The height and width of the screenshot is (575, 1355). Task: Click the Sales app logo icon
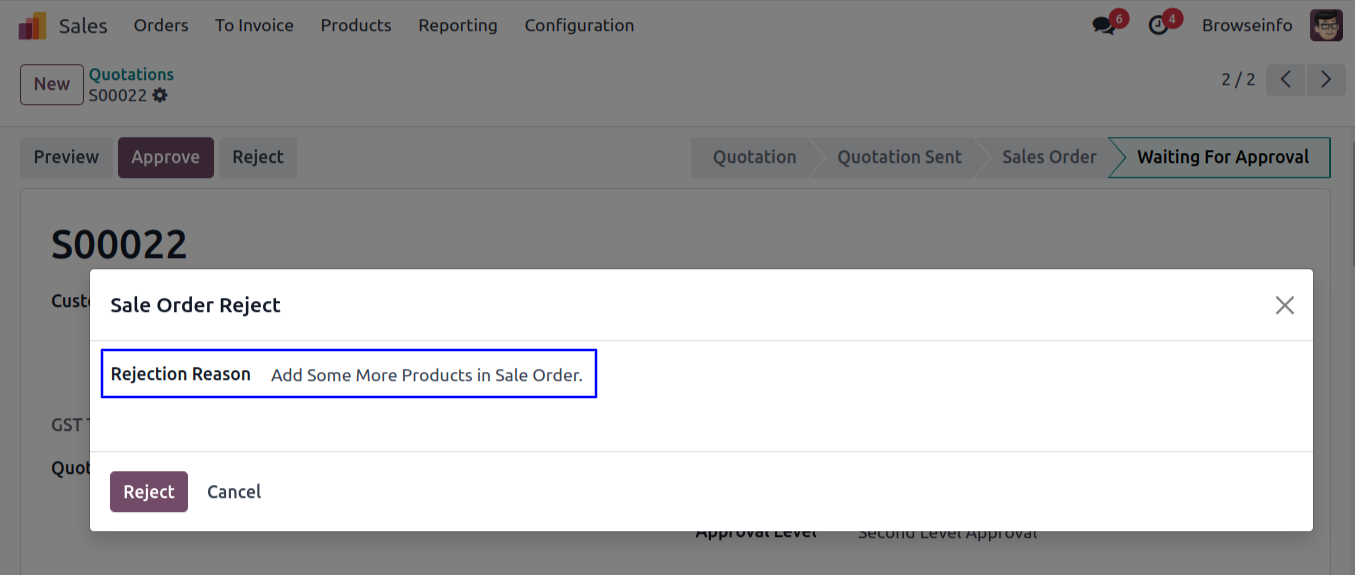[32, 26]
